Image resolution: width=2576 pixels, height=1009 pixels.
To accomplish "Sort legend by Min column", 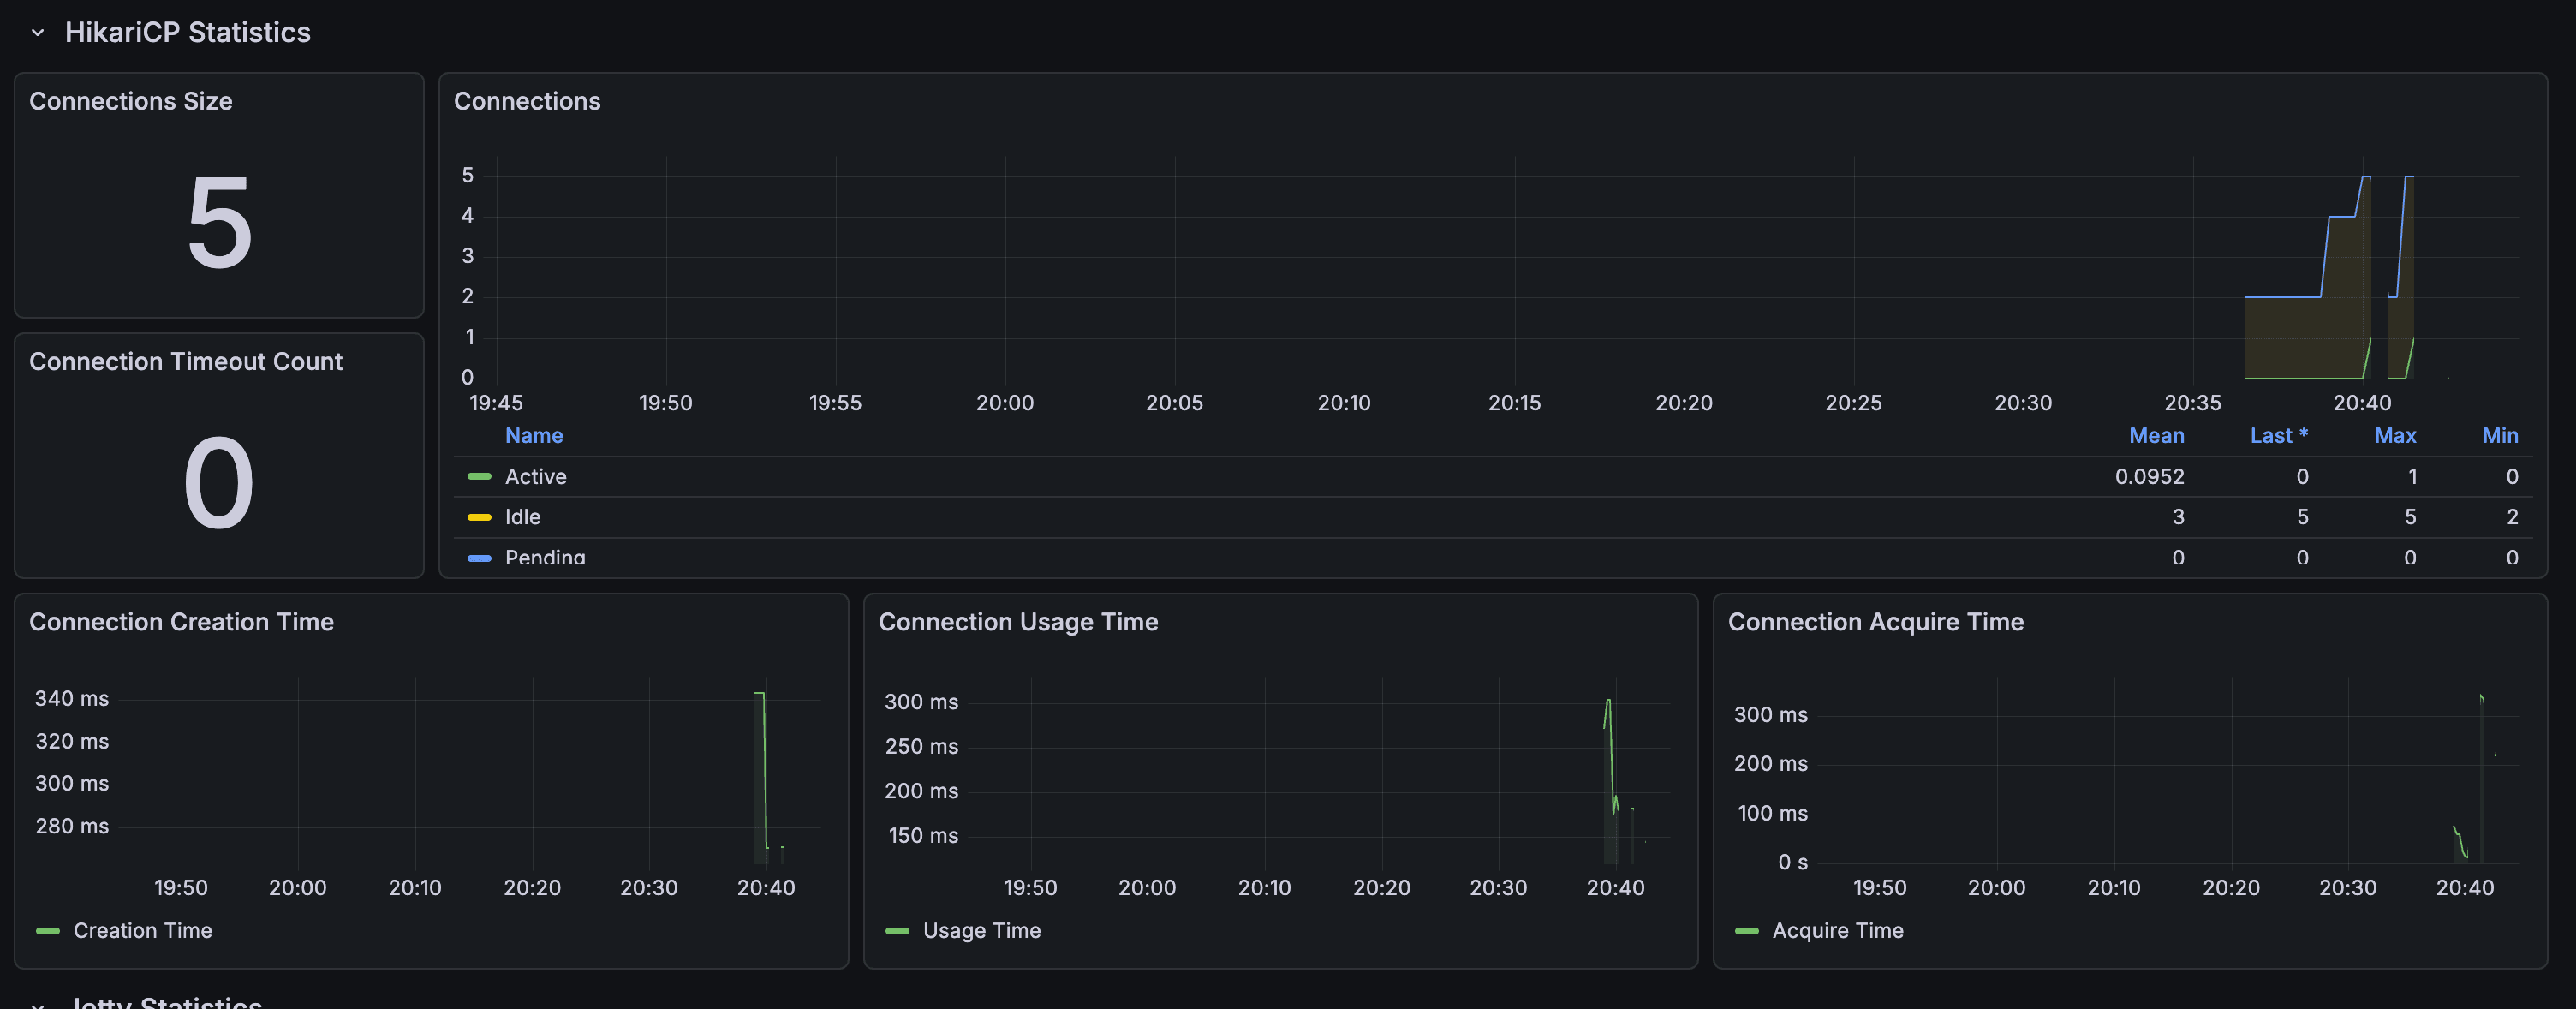I will pos(2499,436).
